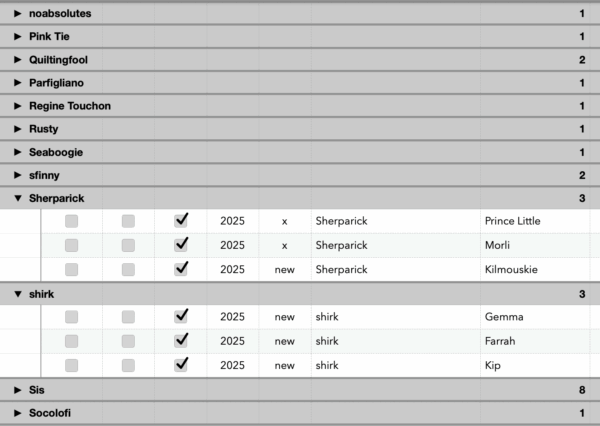Viewport: 600px width, 426px height.
Task: Click the 'new' cell in Farrah's row
Action: 285,341
